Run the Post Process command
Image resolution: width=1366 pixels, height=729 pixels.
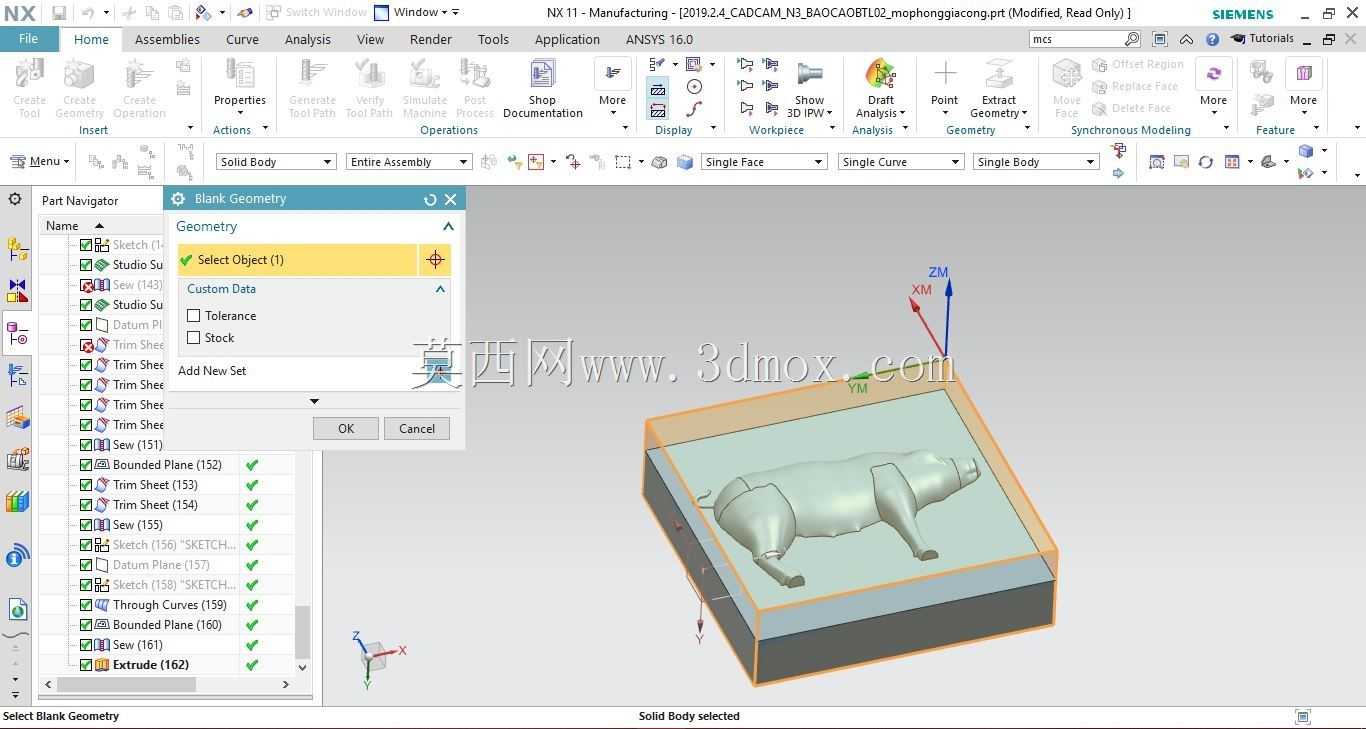475,88
